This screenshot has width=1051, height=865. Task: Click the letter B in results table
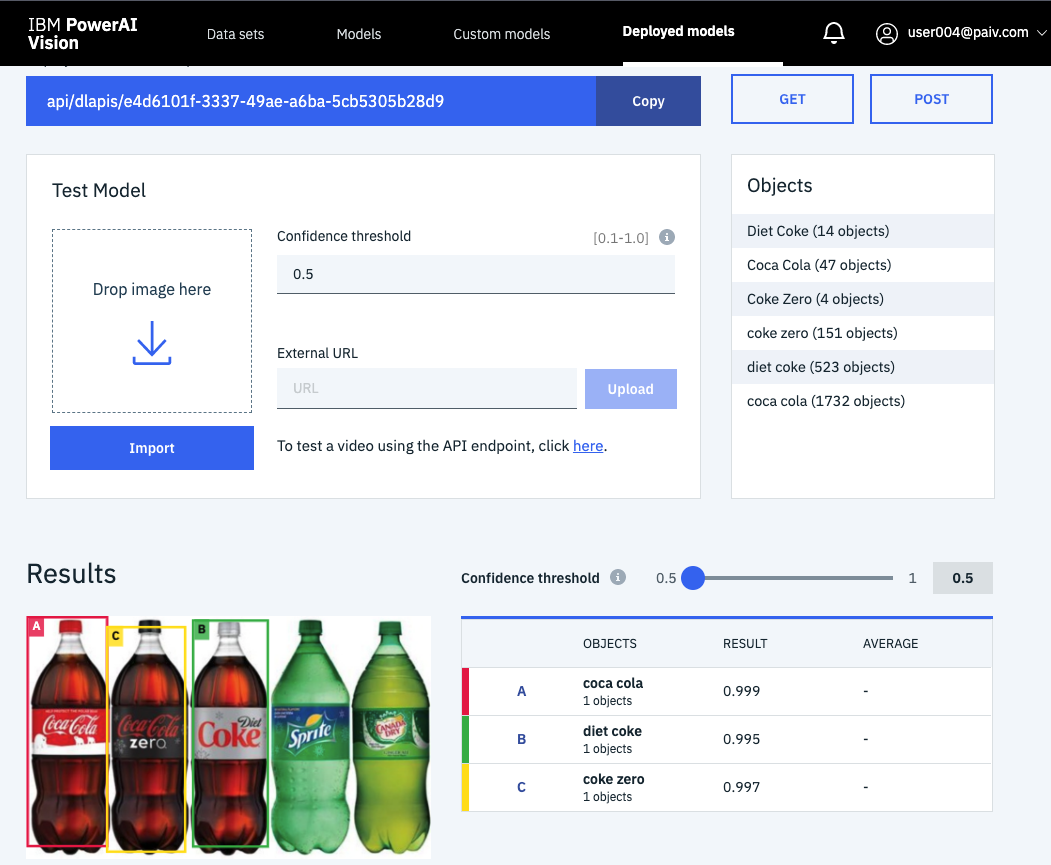[521, 740]
